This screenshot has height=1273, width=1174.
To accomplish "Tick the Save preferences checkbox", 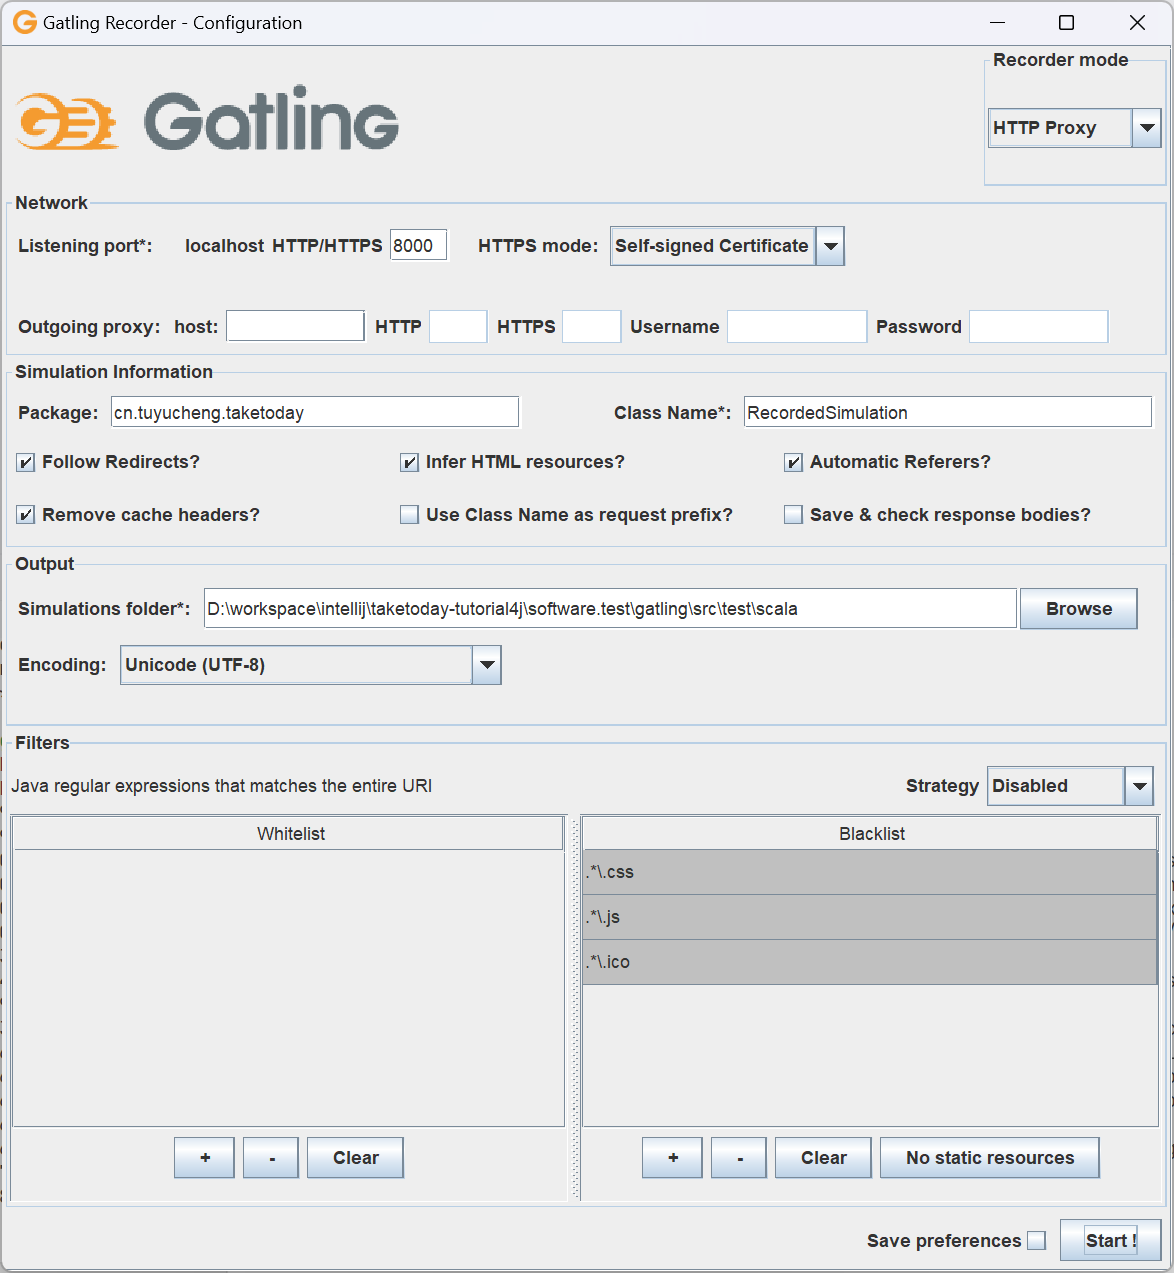I will coord(1037,1241).
